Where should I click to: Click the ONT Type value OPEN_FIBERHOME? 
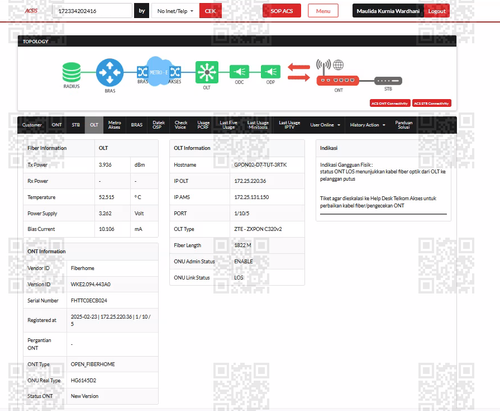(x=93, y=364)
